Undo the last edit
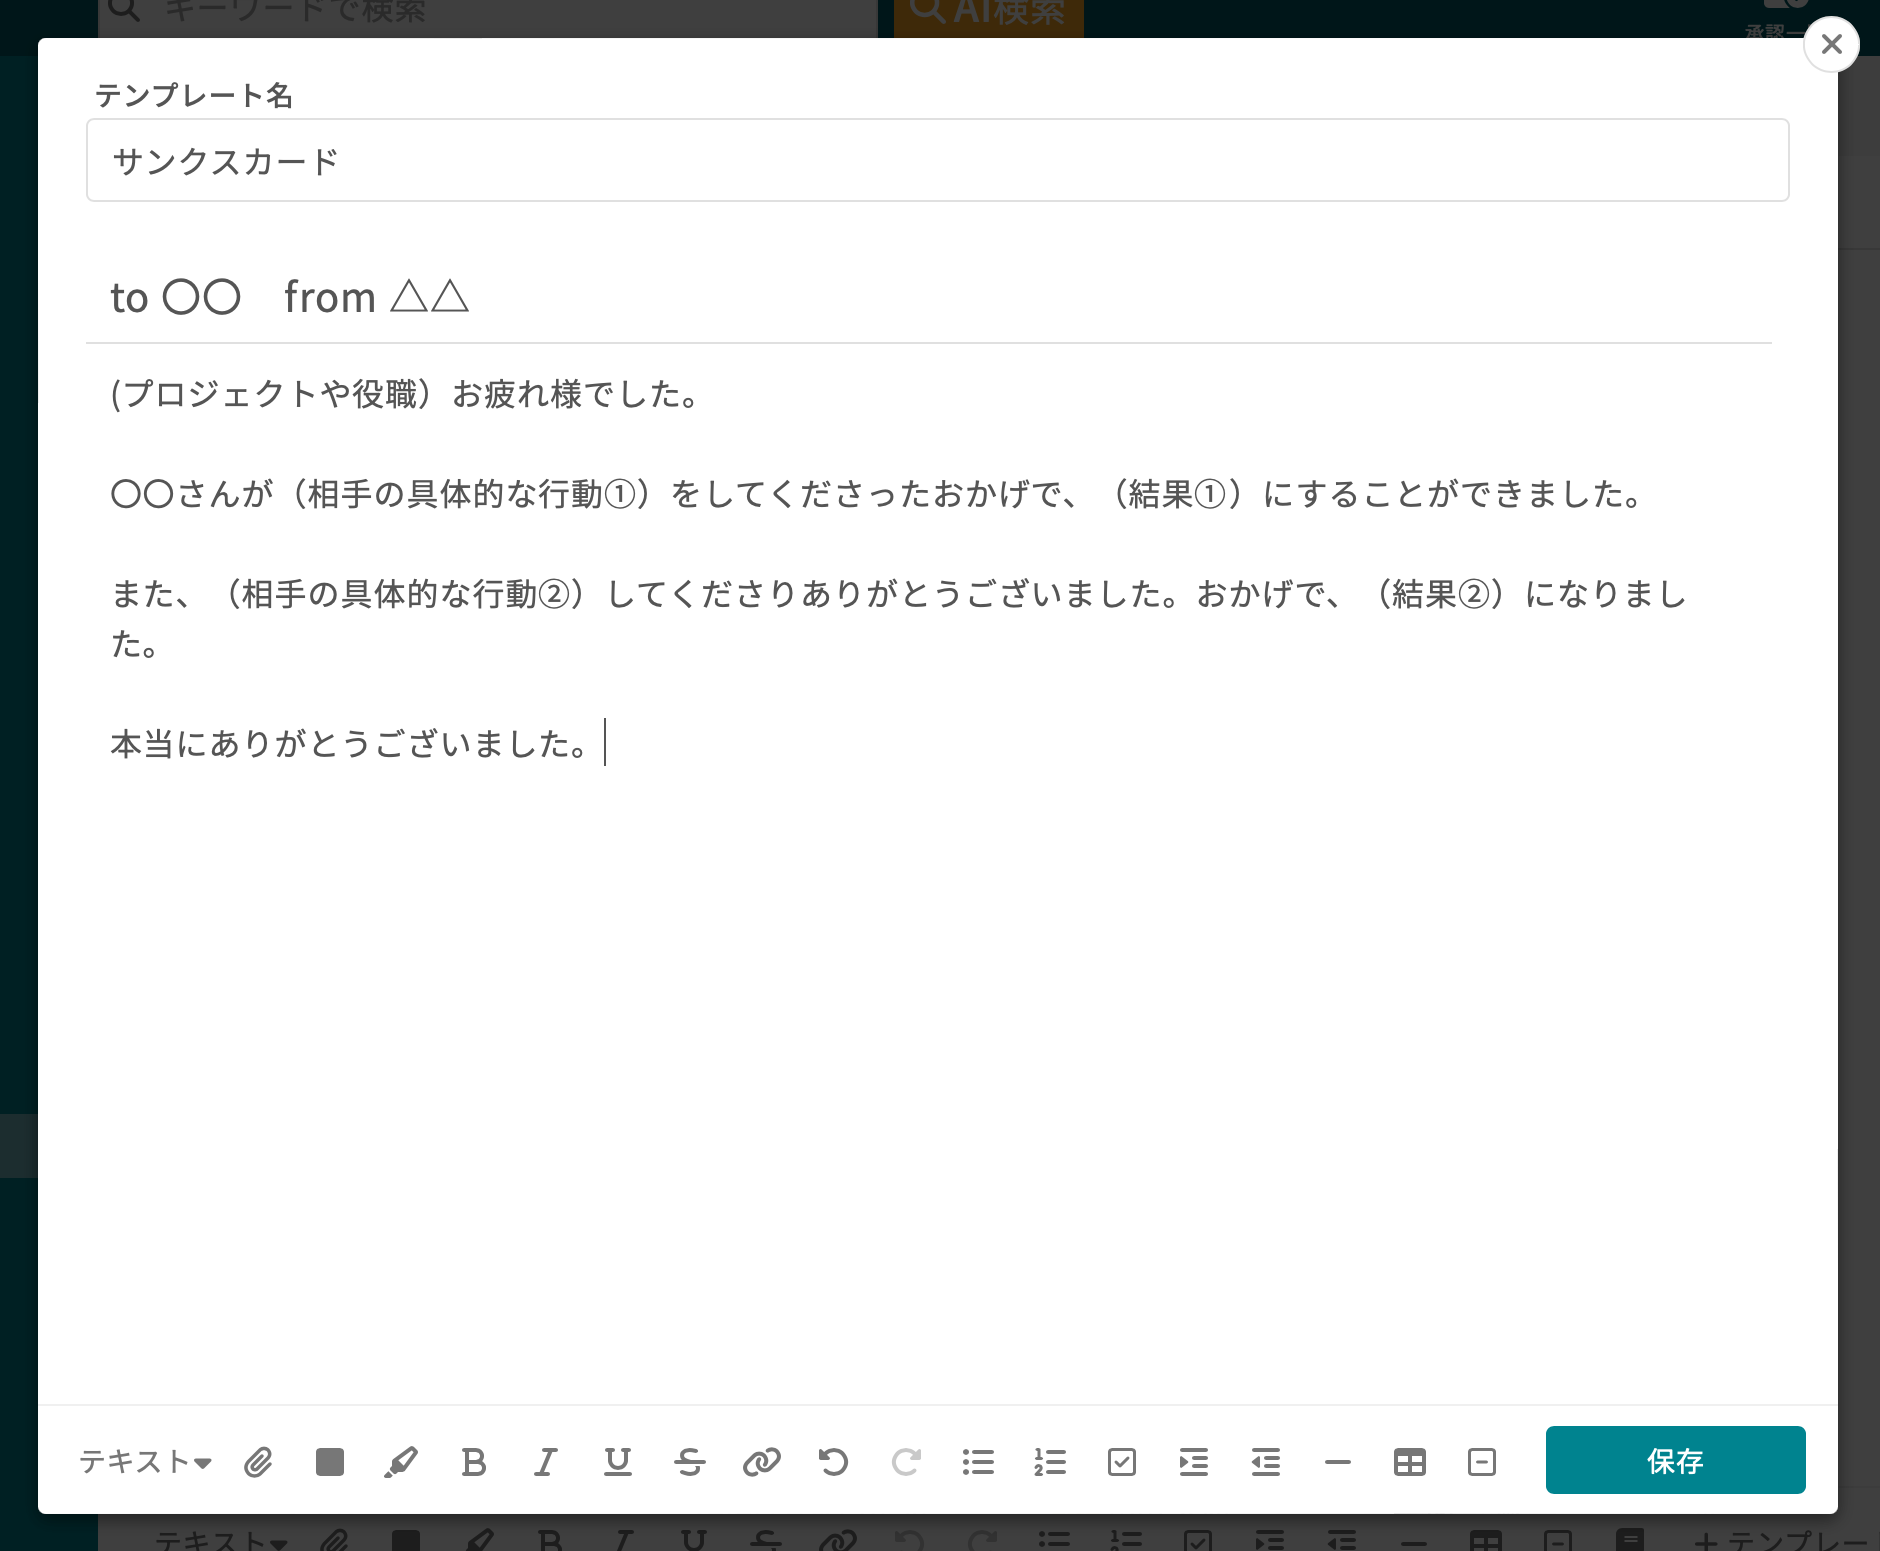 click(833, 1462)
